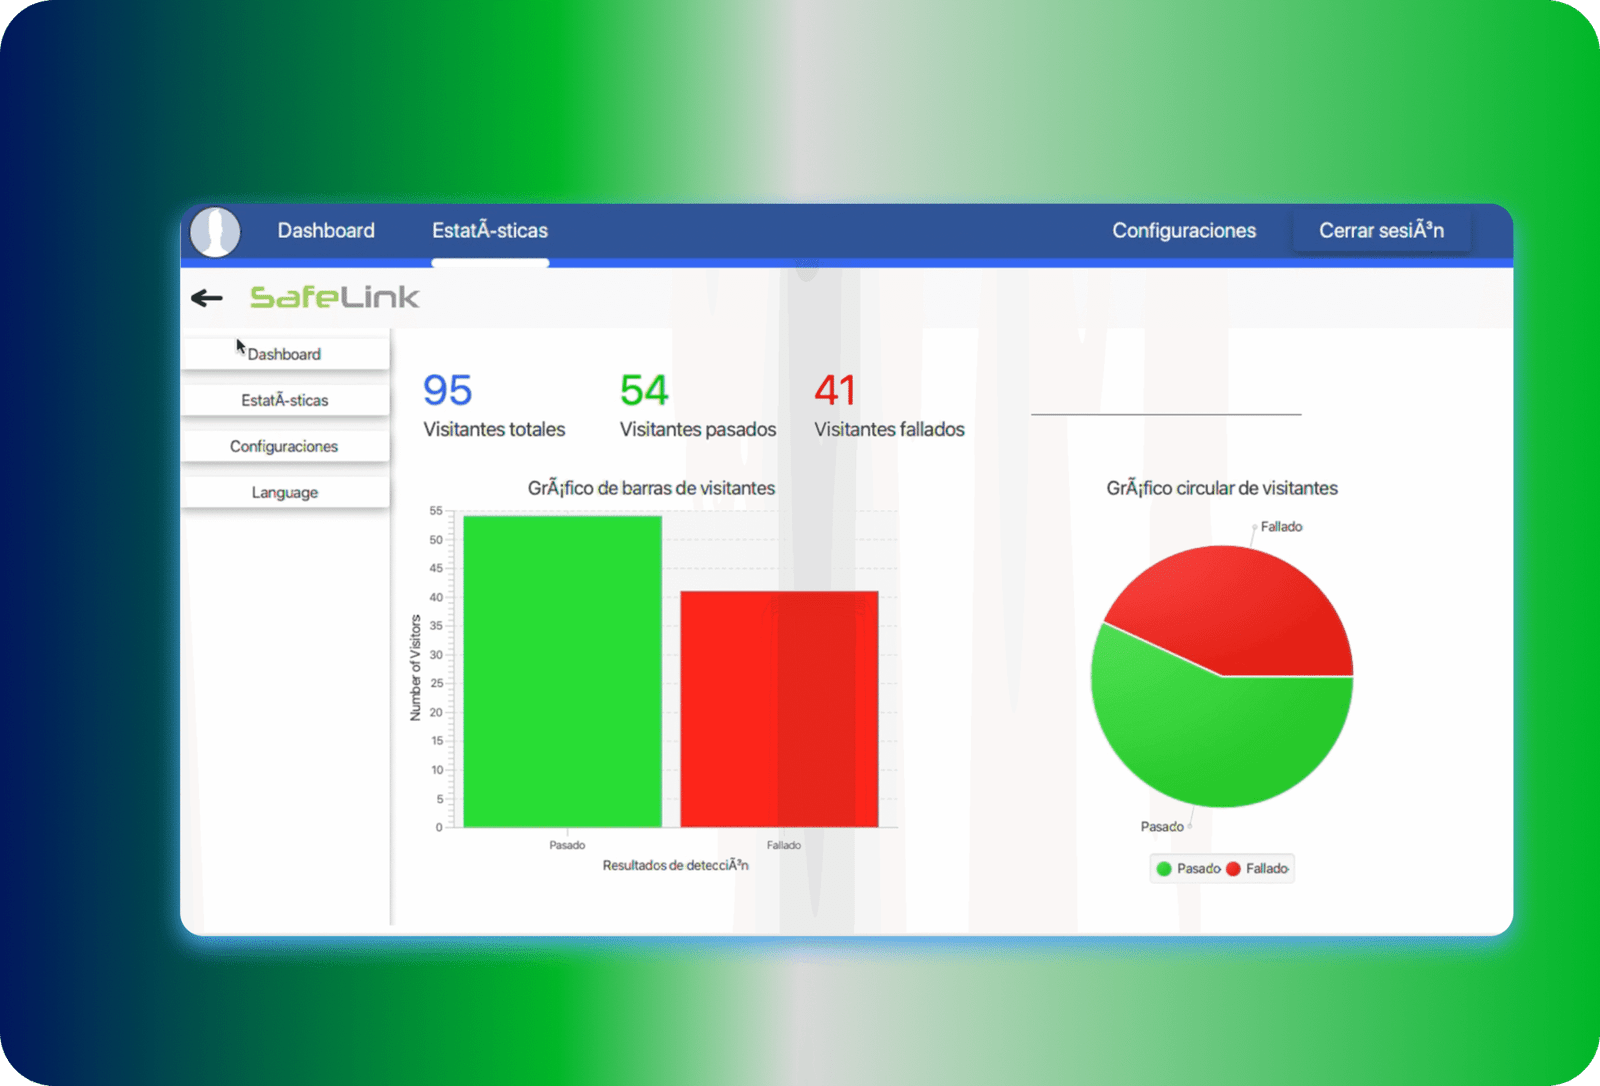Open Dashboard tab in the blue navbar
The image size is (1600, 1086).
coord(326,231)
